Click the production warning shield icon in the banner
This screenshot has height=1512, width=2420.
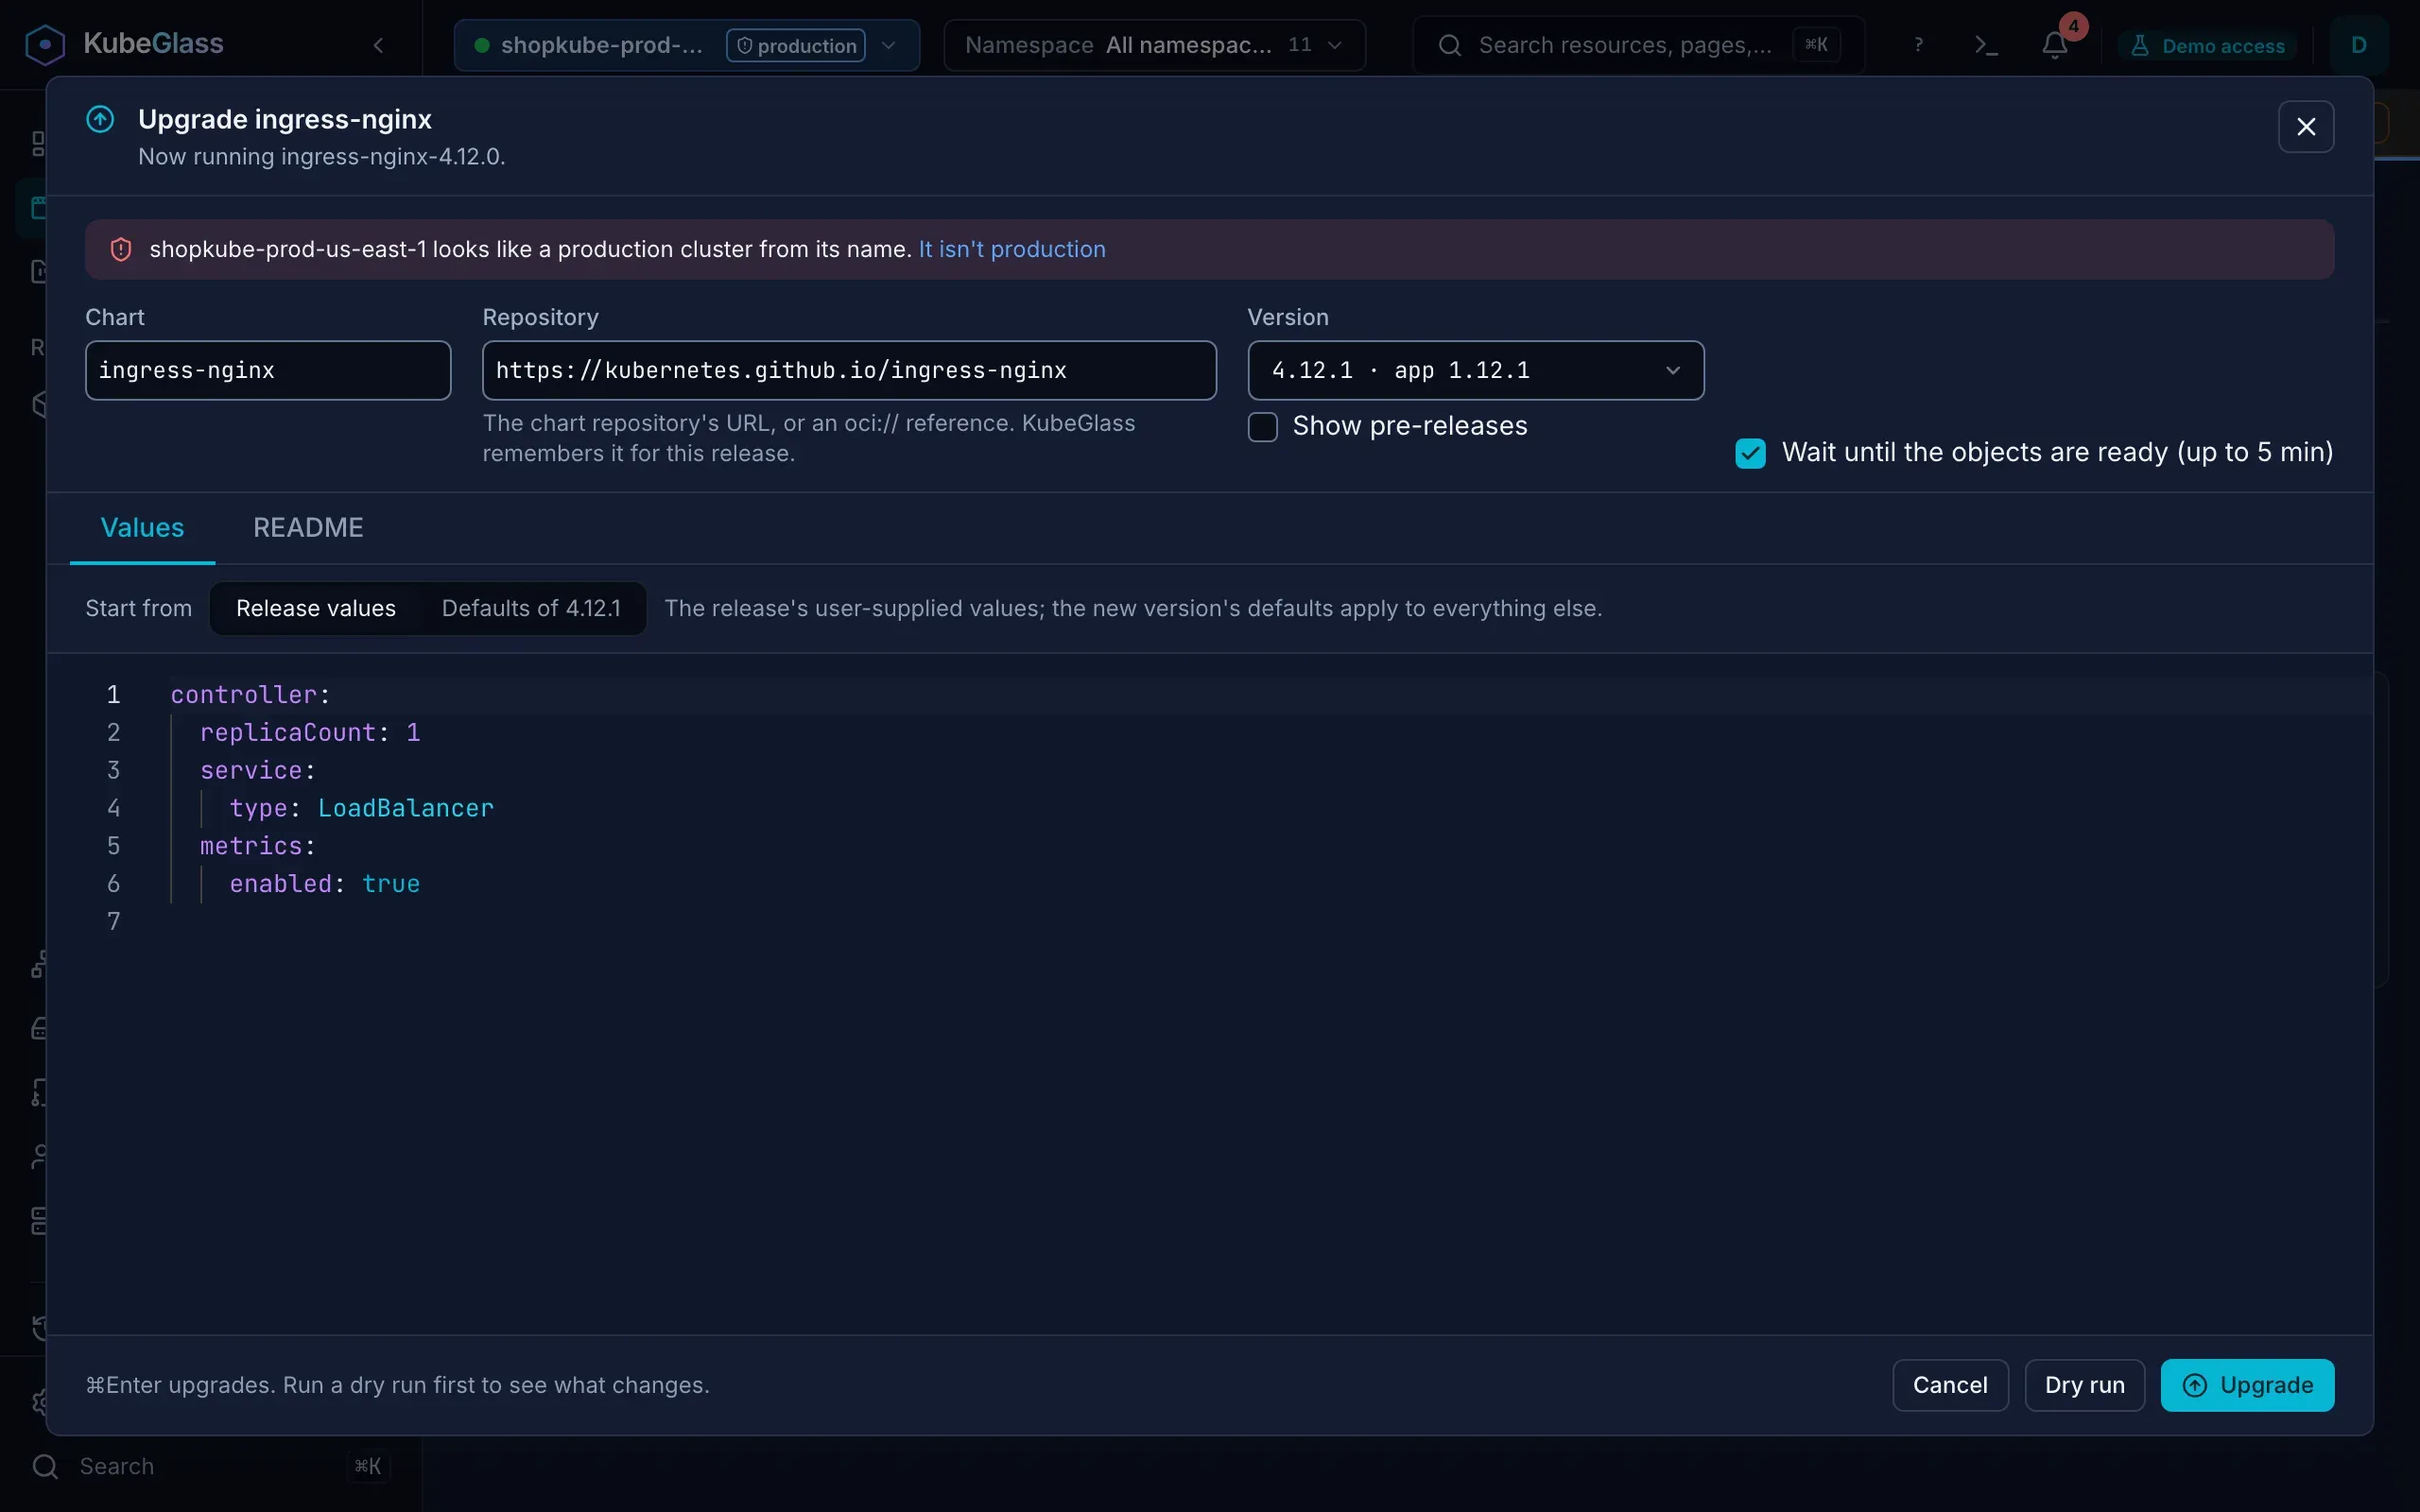tap(121, 249)
